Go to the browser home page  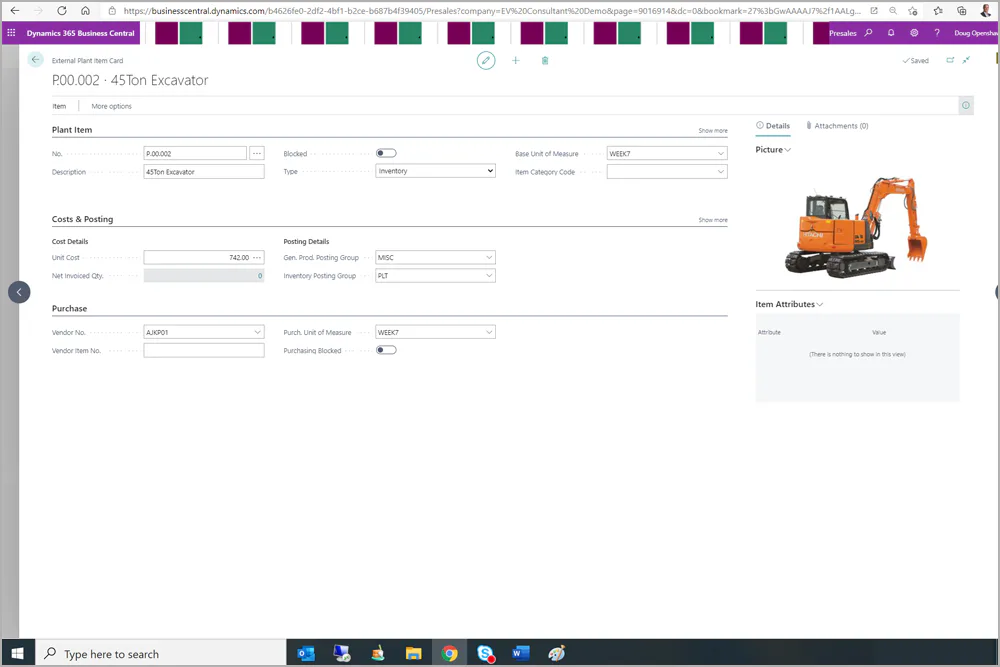pyautogui.click(x=85, y=11)
